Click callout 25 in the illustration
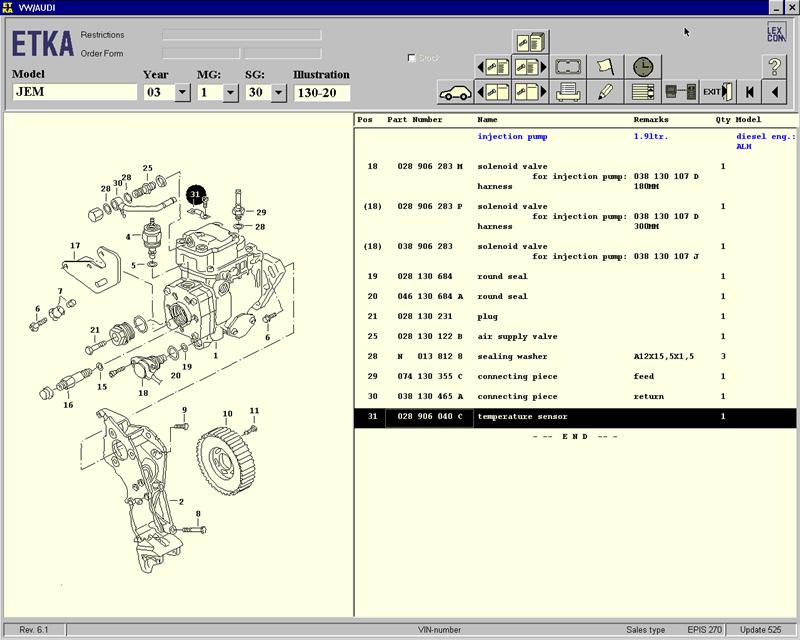800x640 pixels. [147, 168]
